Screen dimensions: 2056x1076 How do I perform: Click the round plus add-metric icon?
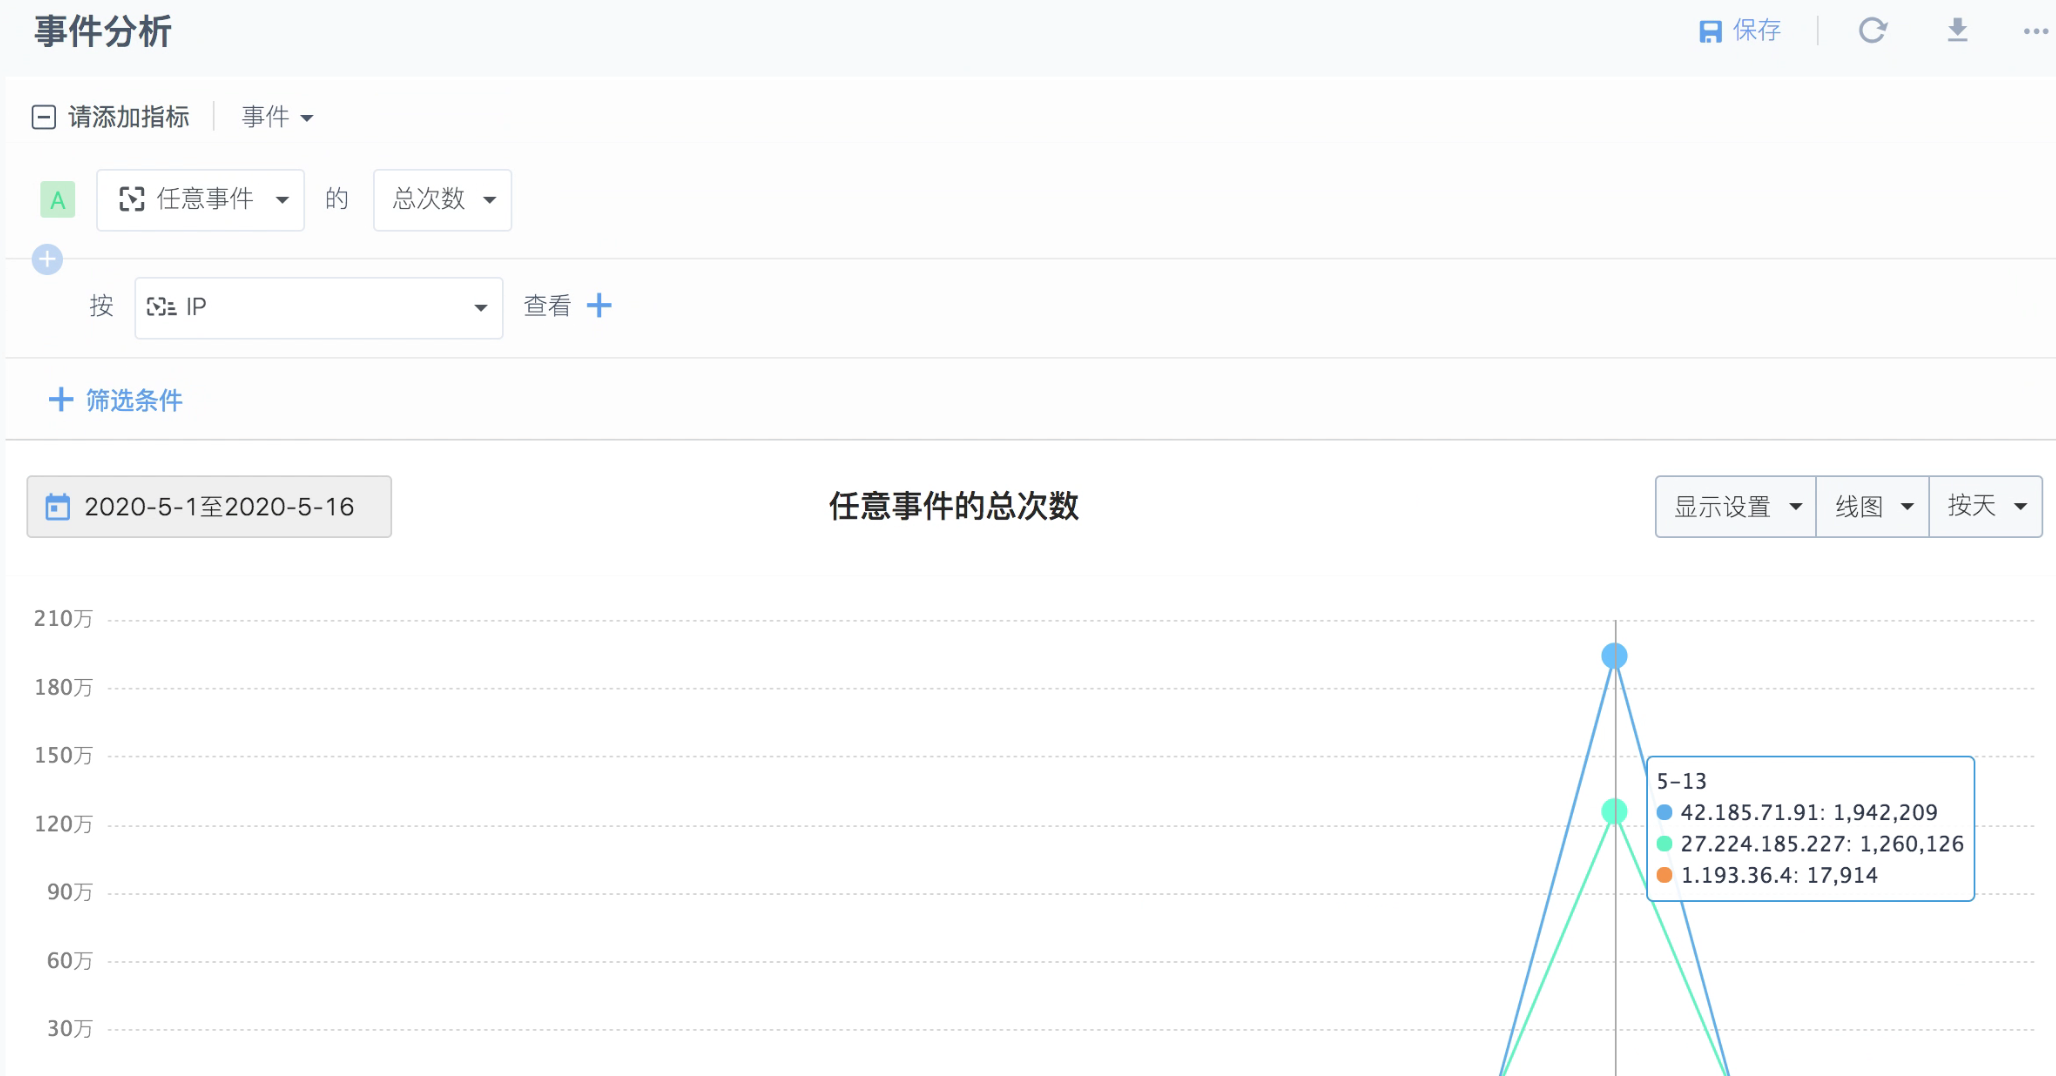click(47, 260)
